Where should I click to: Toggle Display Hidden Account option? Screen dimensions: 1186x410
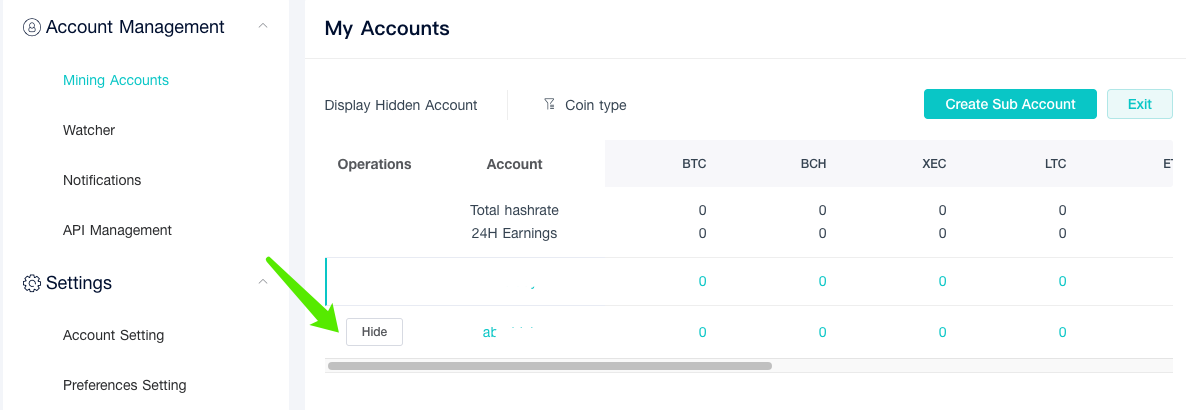point(401,105)
